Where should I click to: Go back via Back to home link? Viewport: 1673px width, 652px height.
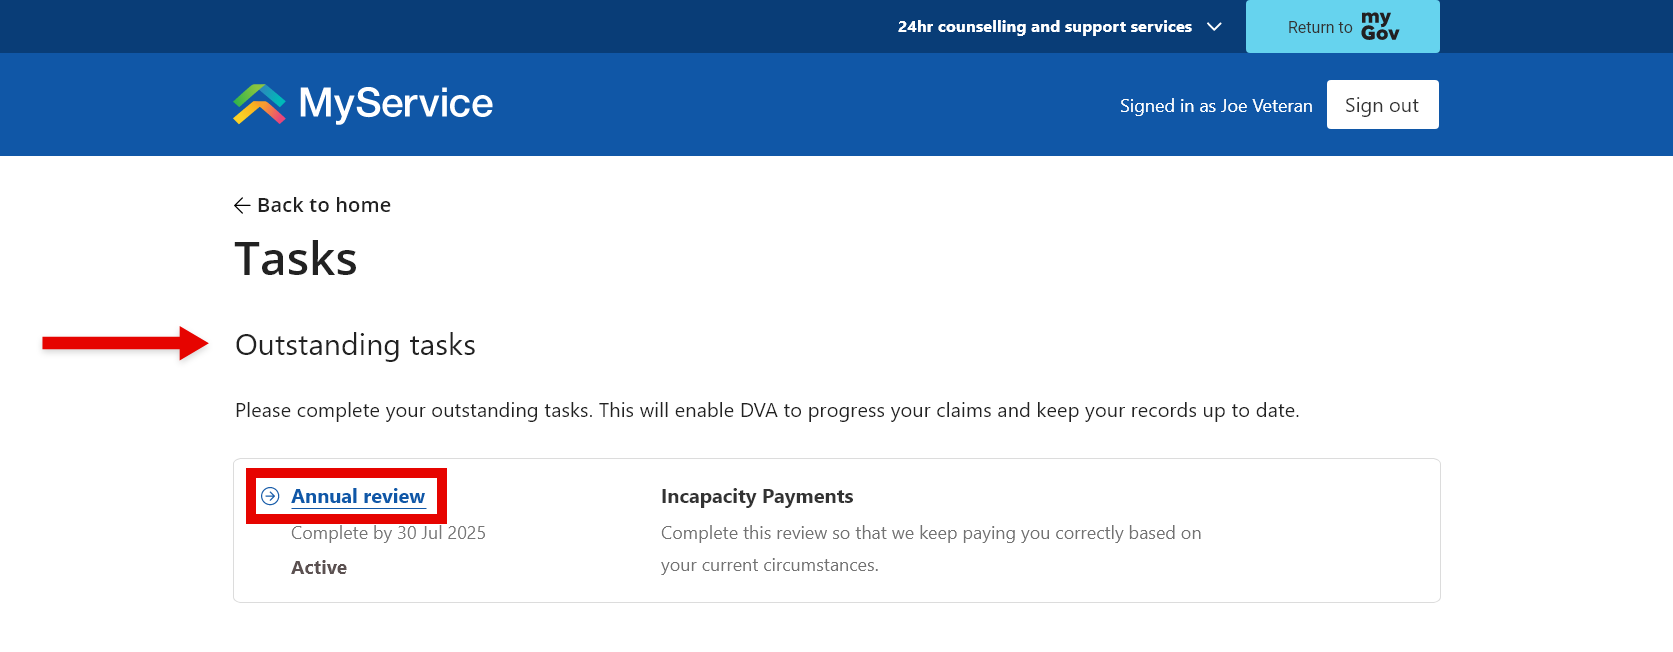(323, 205)
